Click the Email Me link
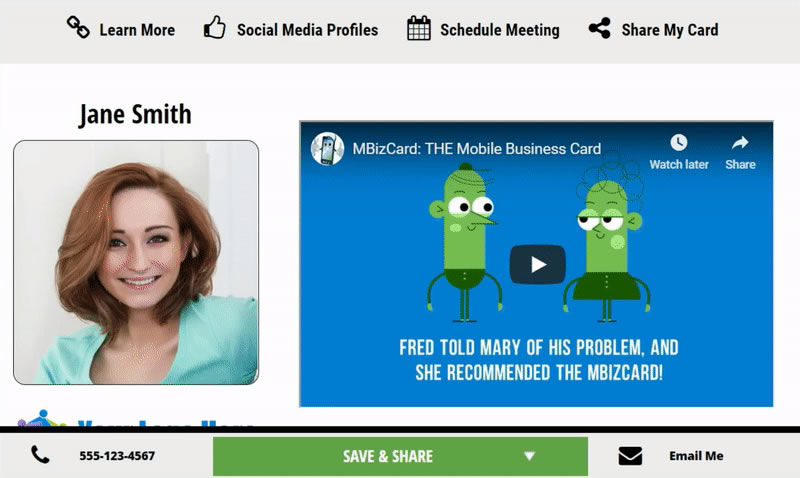800x478 pixels. click(696, 456)
